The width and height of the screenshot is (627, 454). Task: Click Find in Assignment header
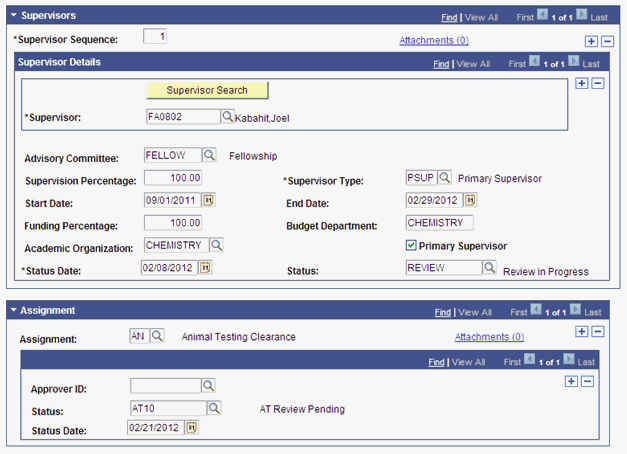443,312
